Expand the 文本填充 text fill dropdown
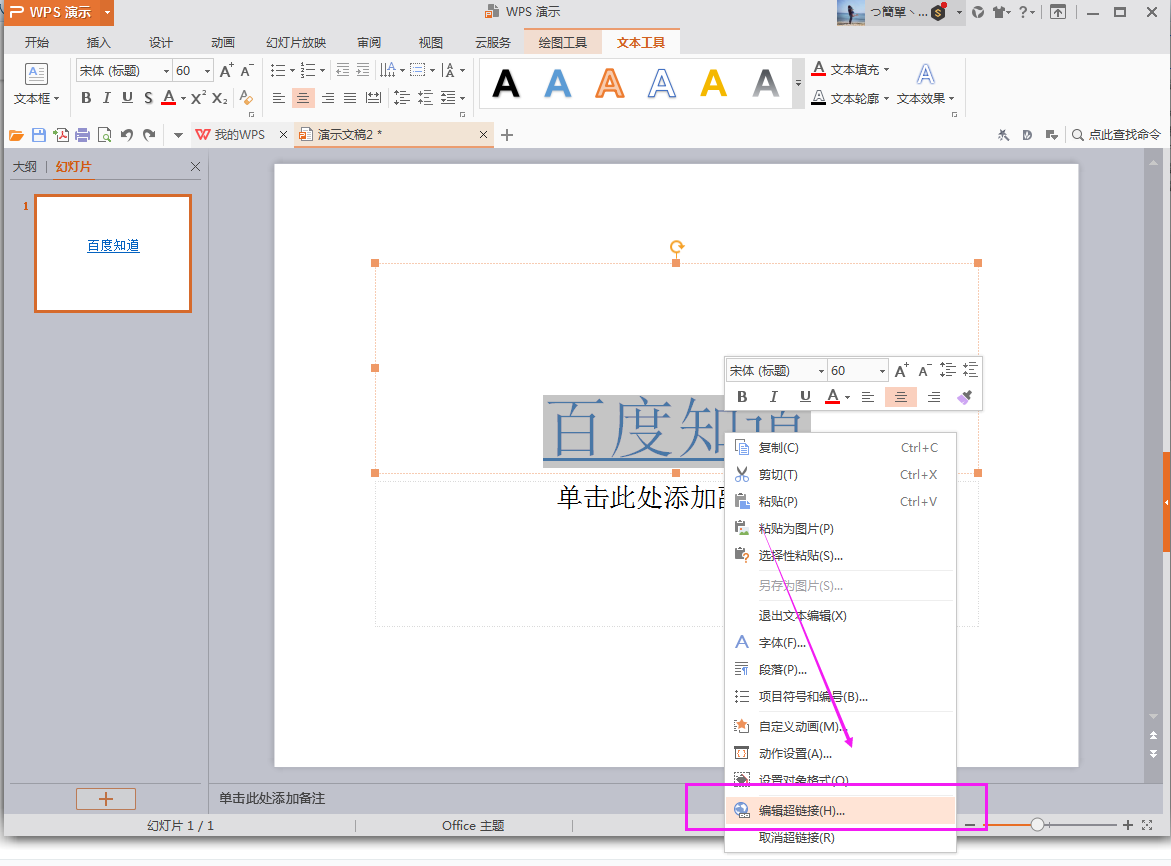Image resolution: width=1171 pixels, height=866 pixels. [x=886, y=69]
